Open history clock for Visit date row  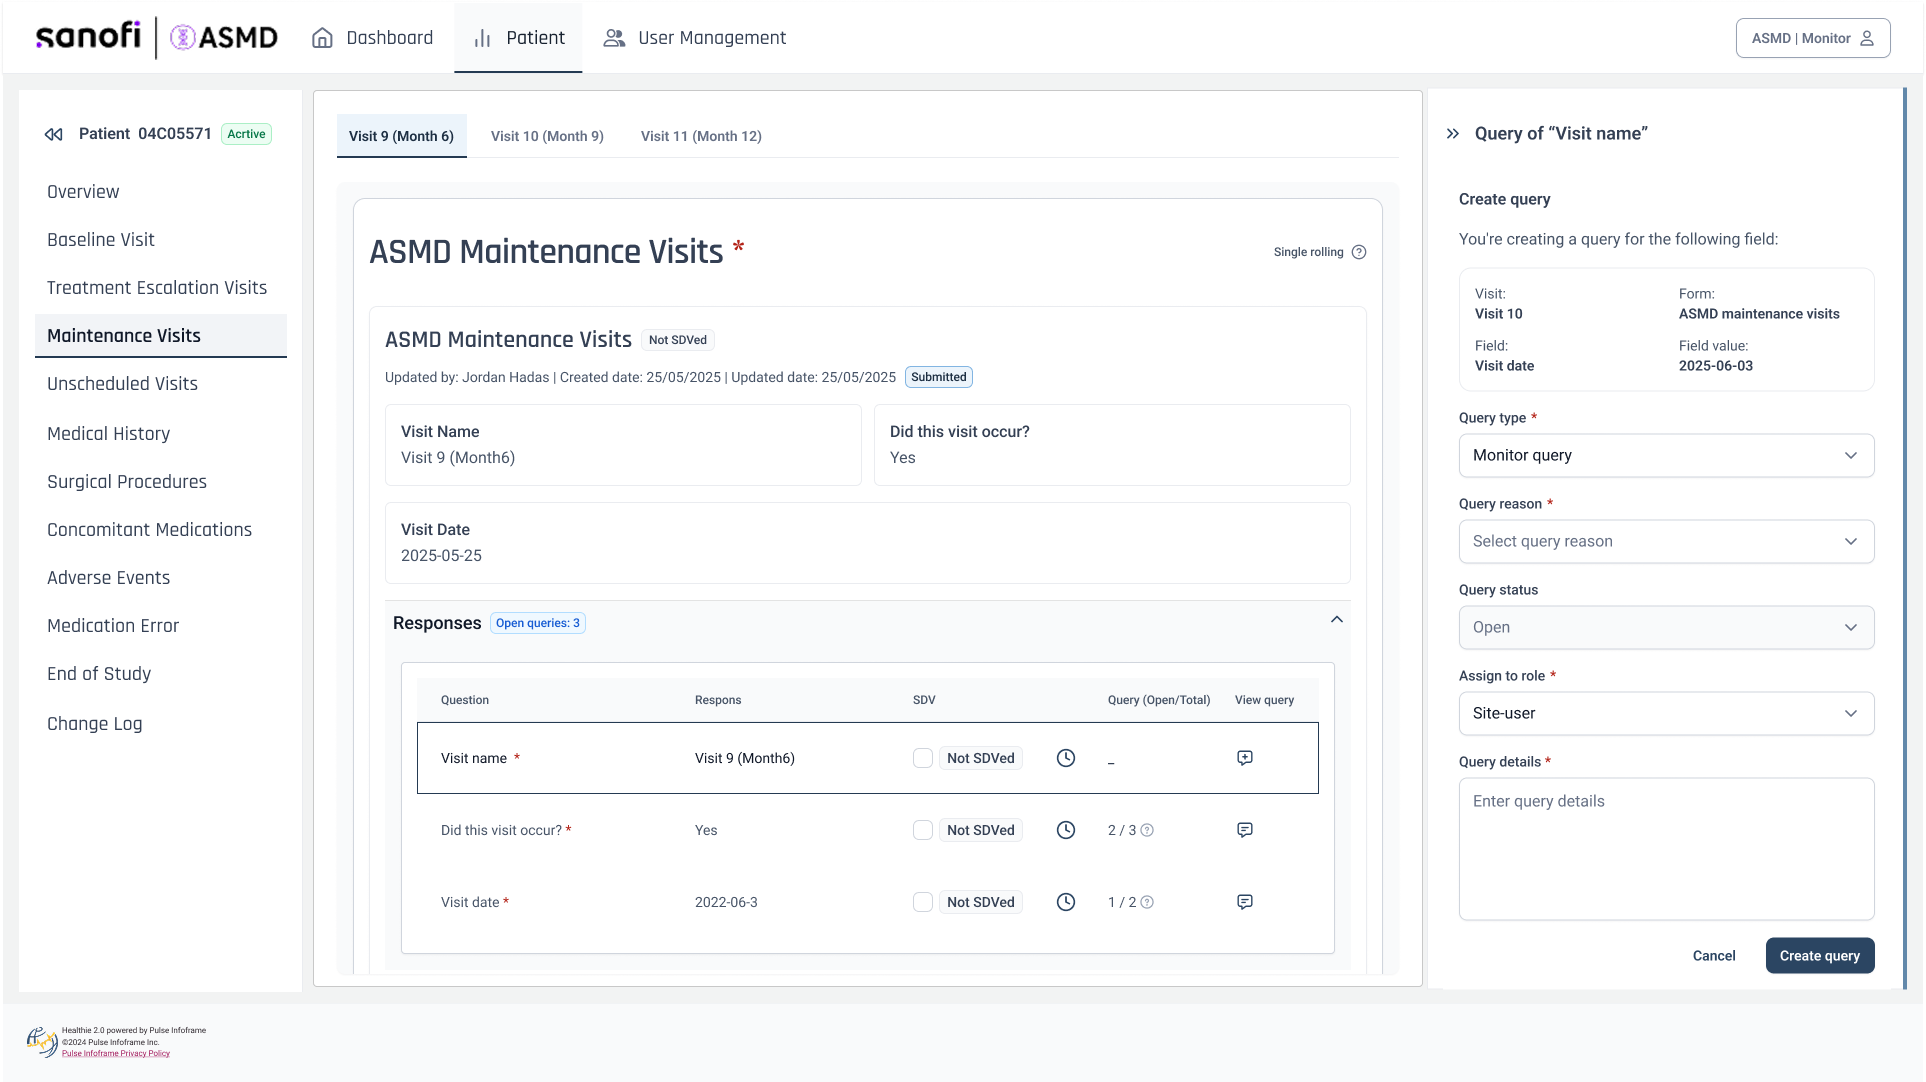(1066, 902)
